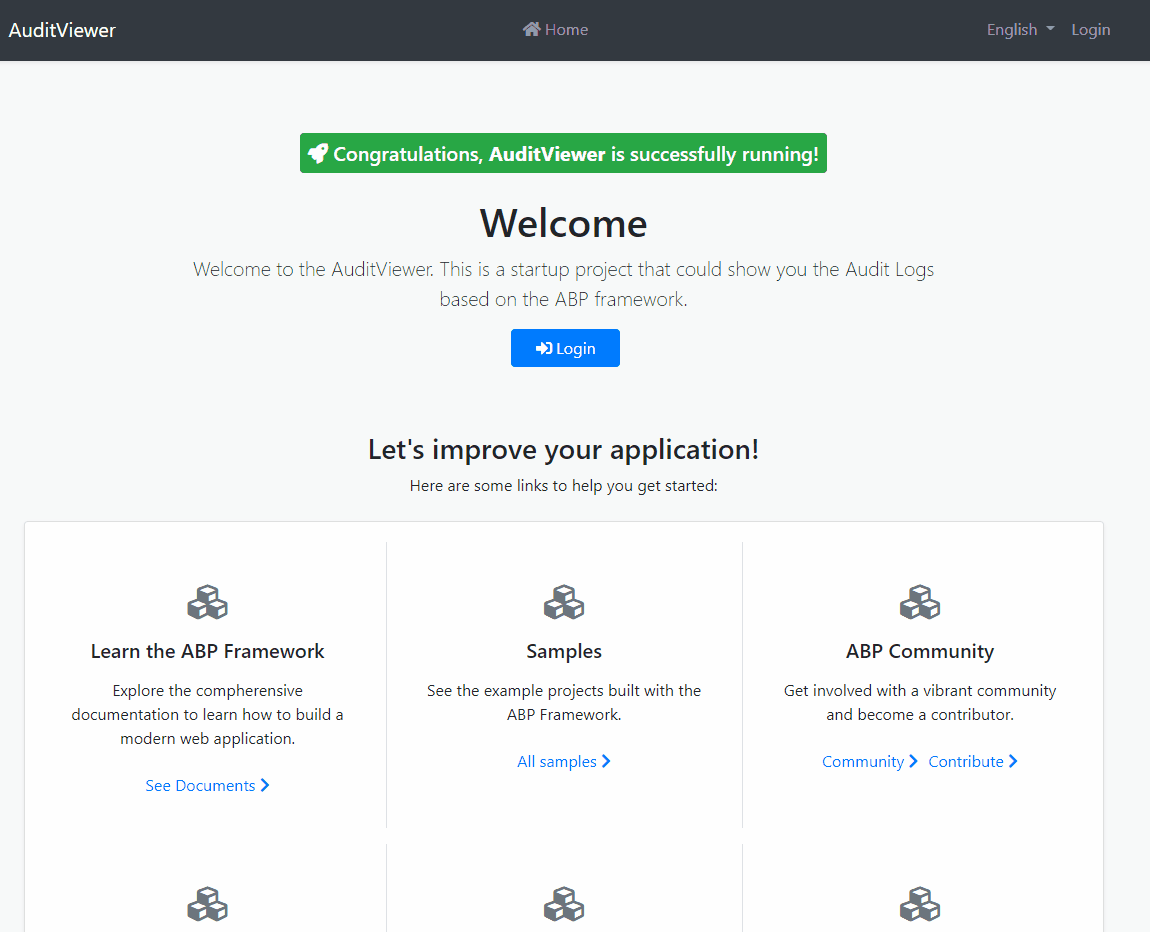1150x932 pixels.
Task: Click the cubes icon above Samples
Action: tap(564, 602)
